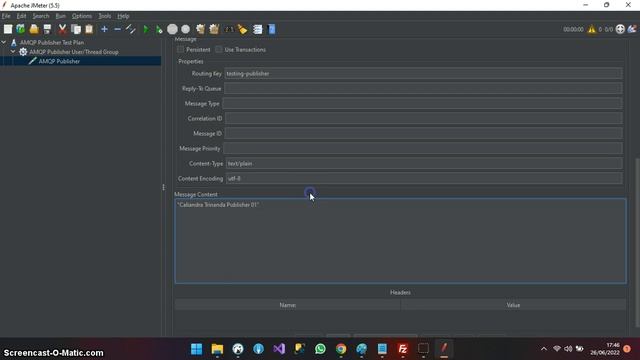This screenshot has width=640, height=360.
Task: Copy element toolbar icon
Action: click(x=76, y=29)
